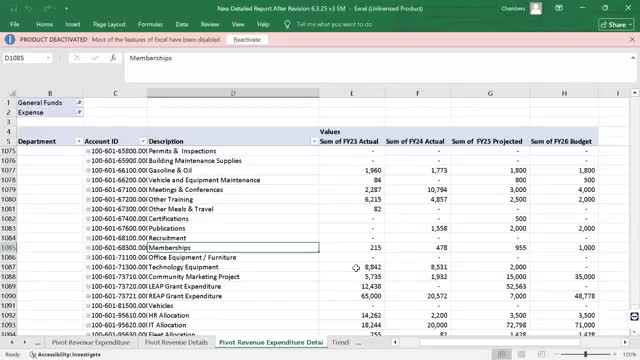Open the Help tab
The width and height of the screenshot is (640, 360).
(263, 24)
